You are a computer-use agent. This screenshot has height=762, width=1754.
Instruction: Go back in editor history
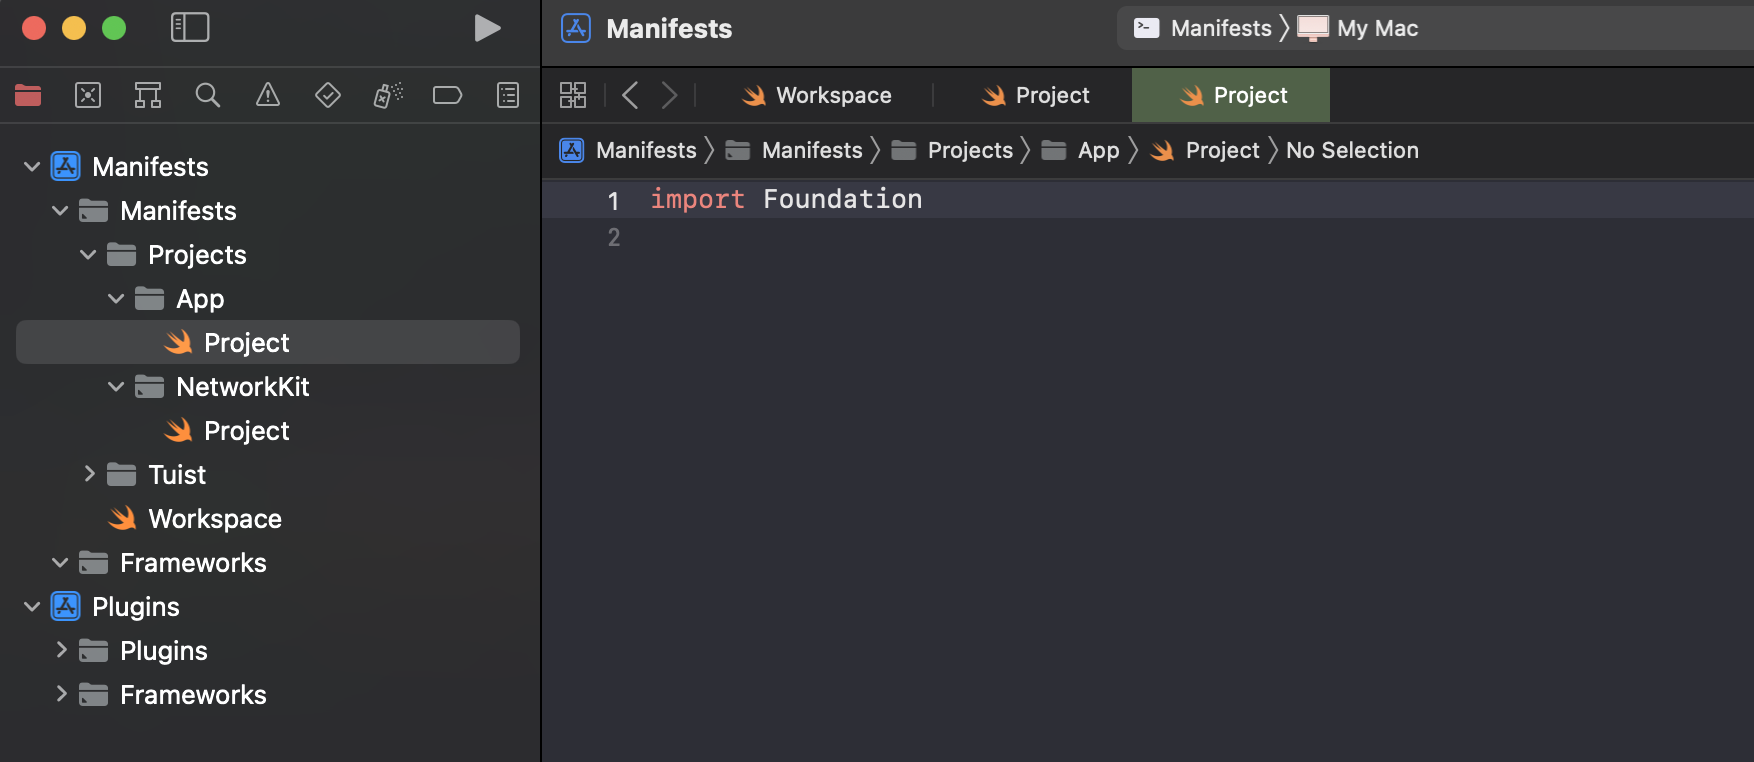tap(630, 95)
